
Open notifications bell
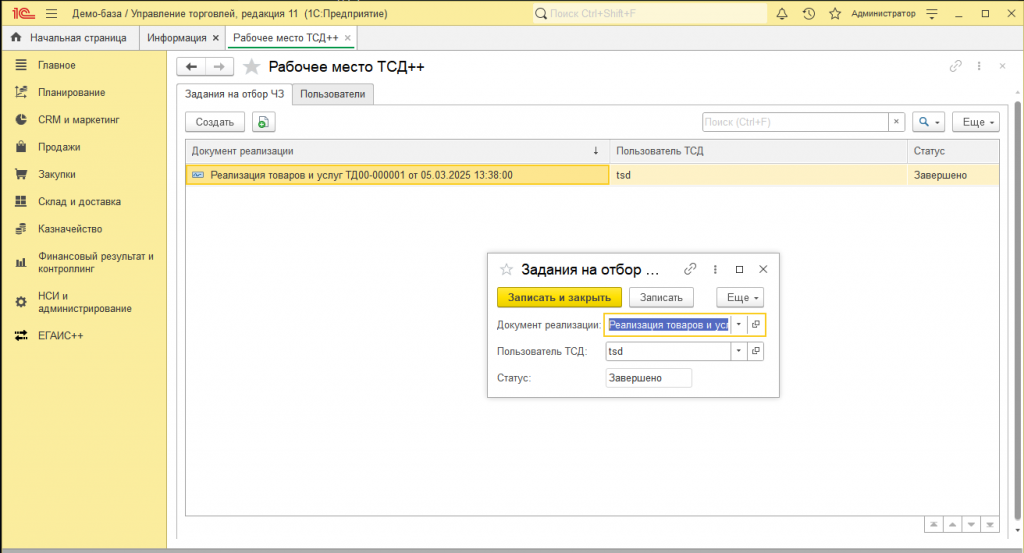point(782,13)
